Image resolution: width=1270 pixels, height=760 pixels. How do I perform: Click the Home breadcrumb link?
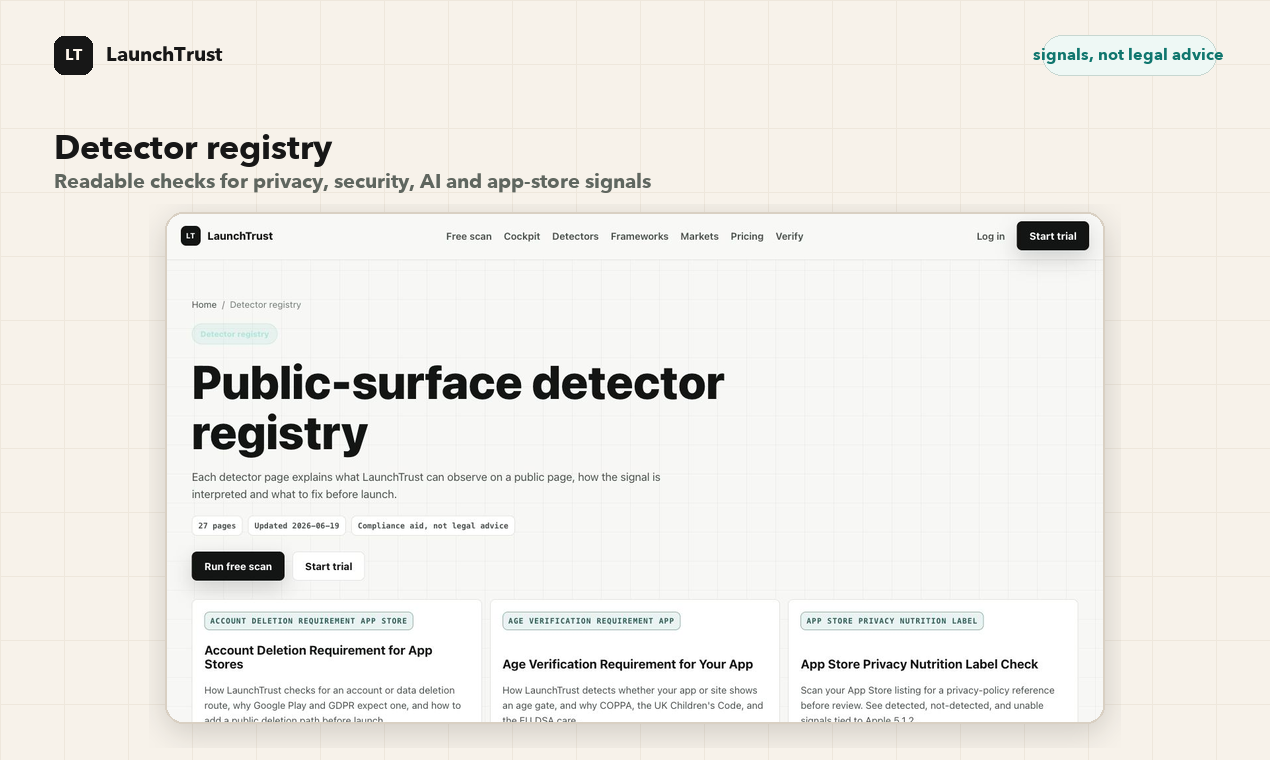click(x=204, y=305)
